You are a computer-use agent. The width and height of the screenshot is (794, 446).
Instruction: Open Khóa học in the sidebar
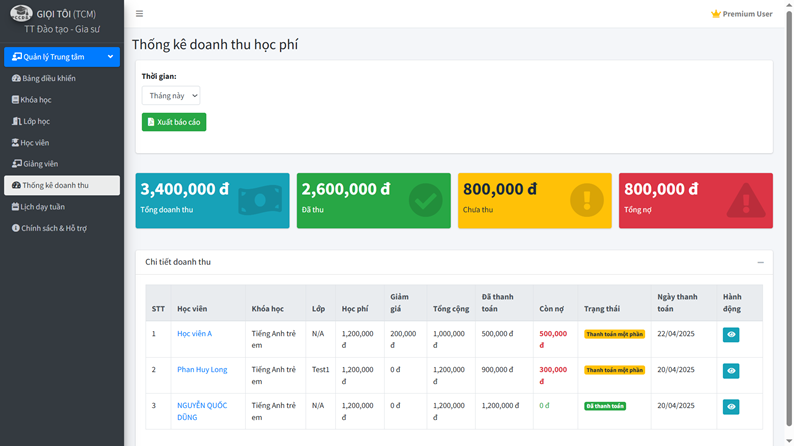coord(36,100)
